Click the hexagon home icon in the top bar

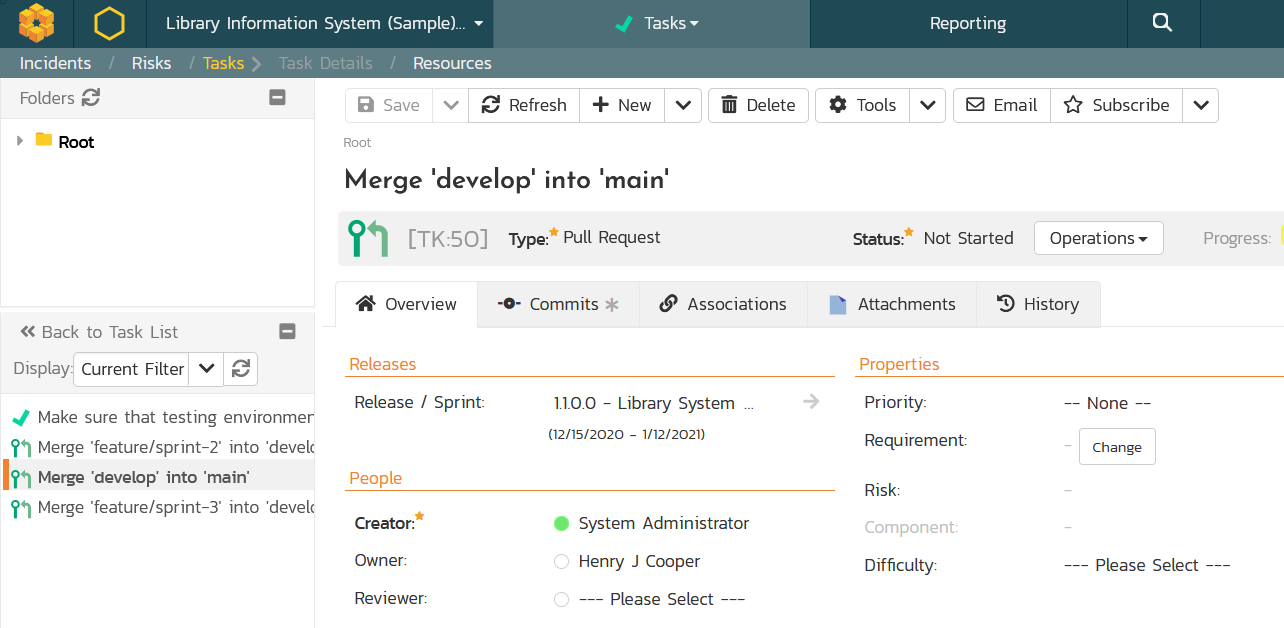pyautogui.click(x=109, y=23)
